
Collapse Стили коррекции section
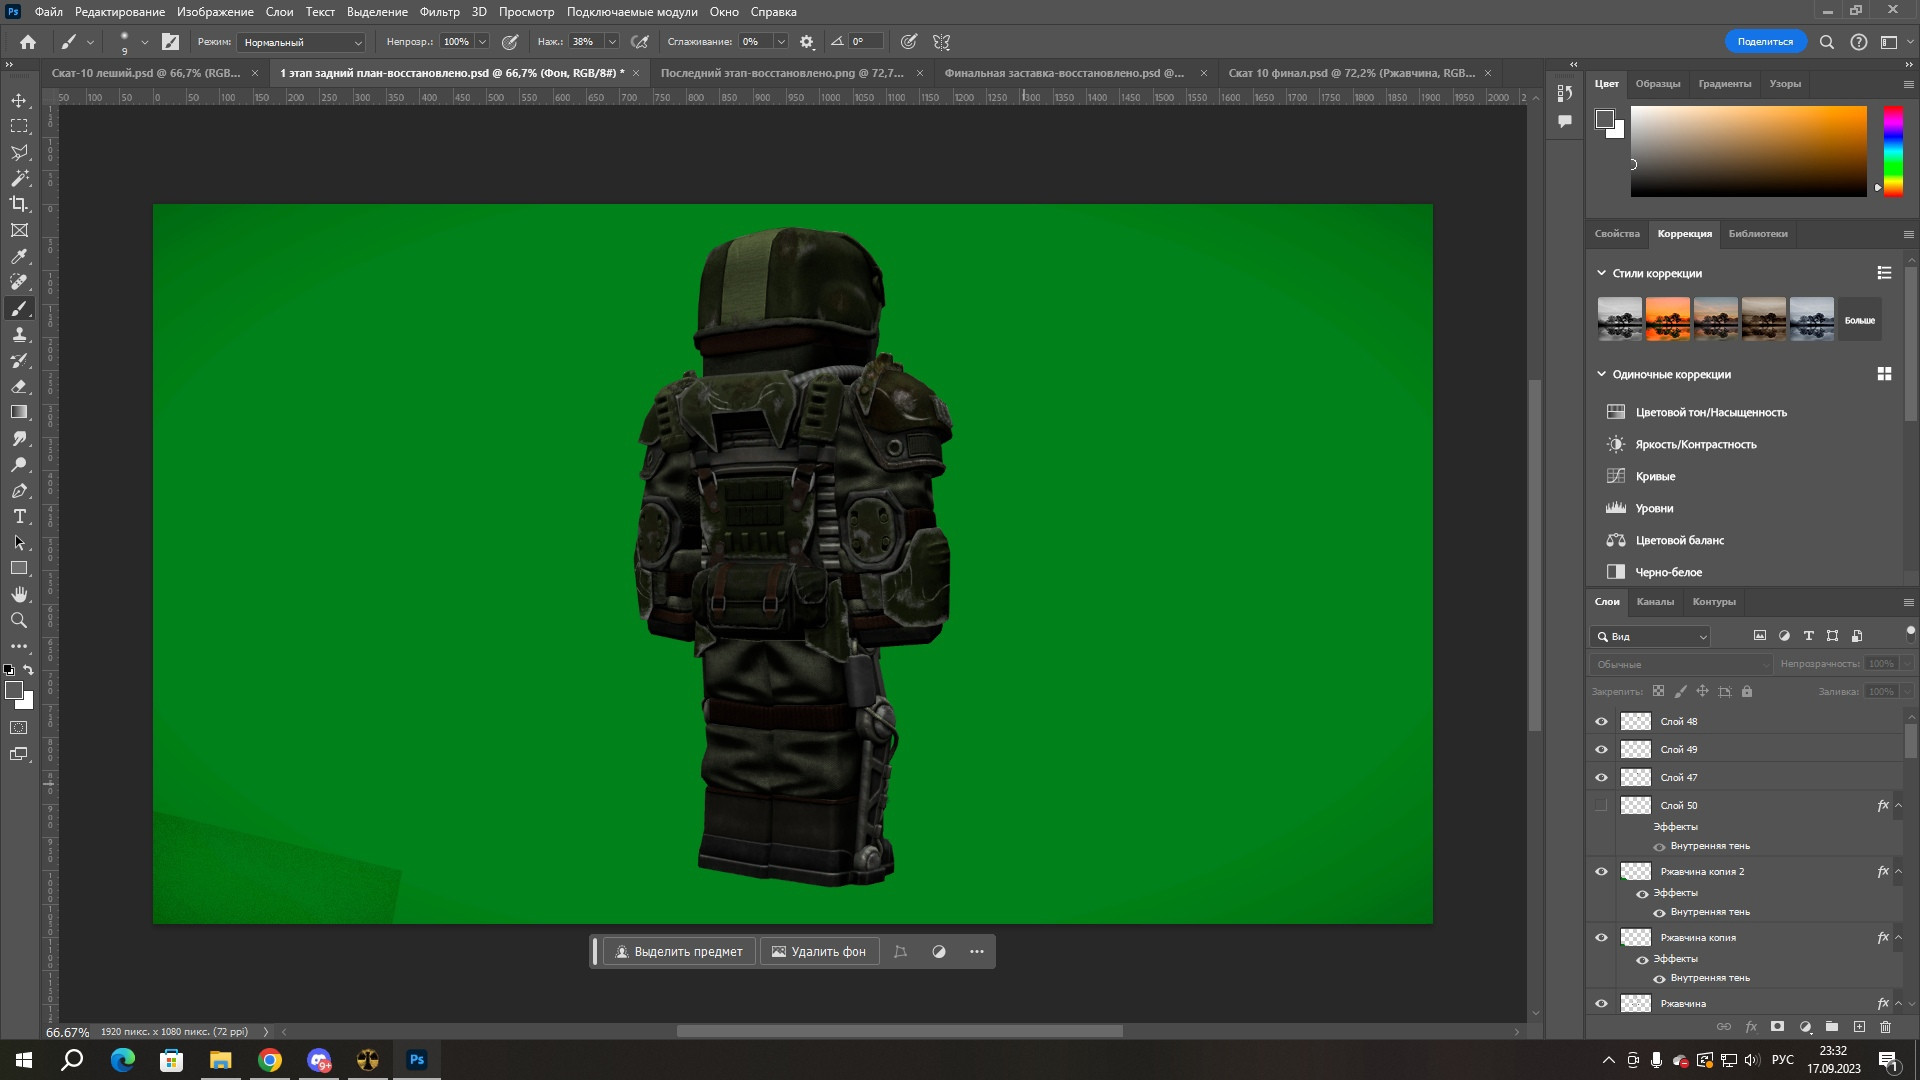[x=1601, y=273]
